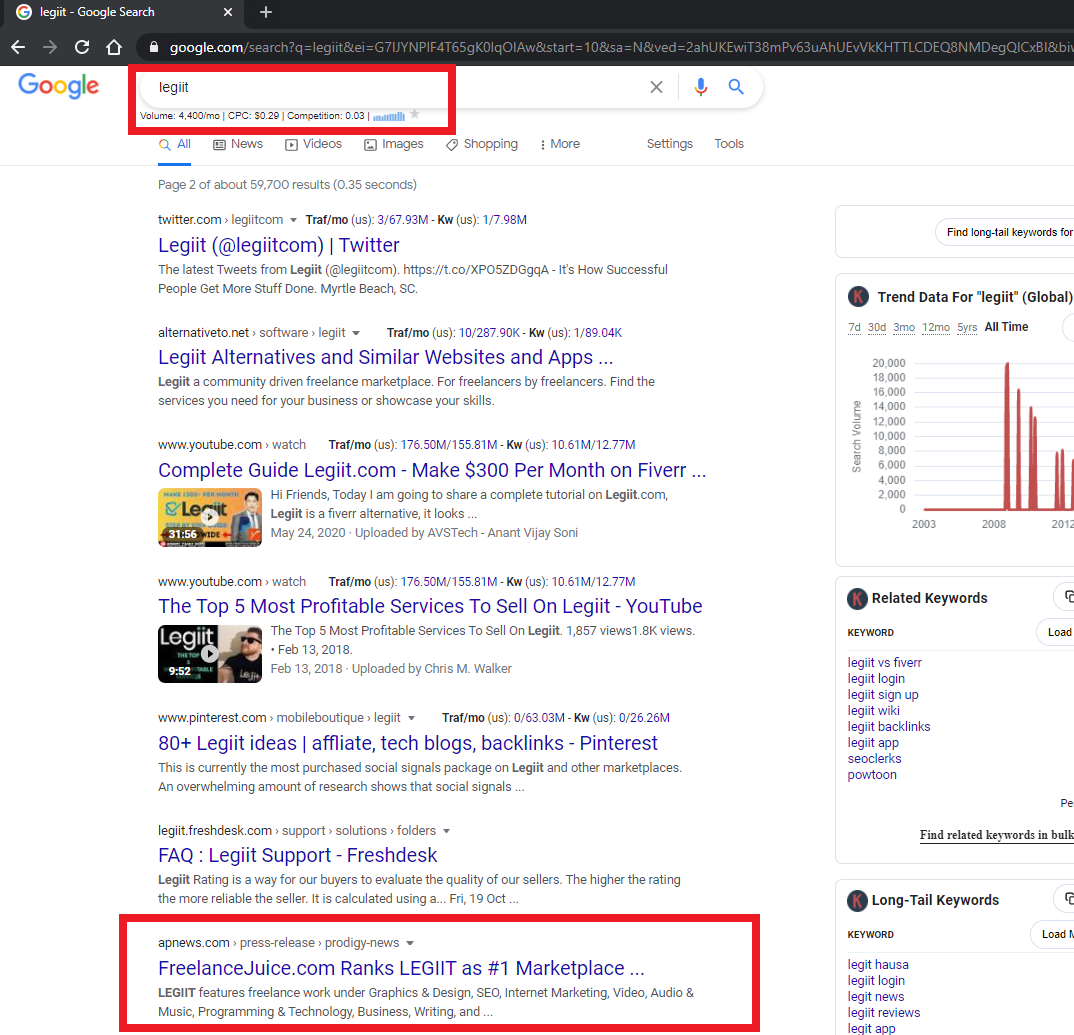Click Find related keywords in bulk
Screen dimensions: 1074x1035
tap(996, 834)
